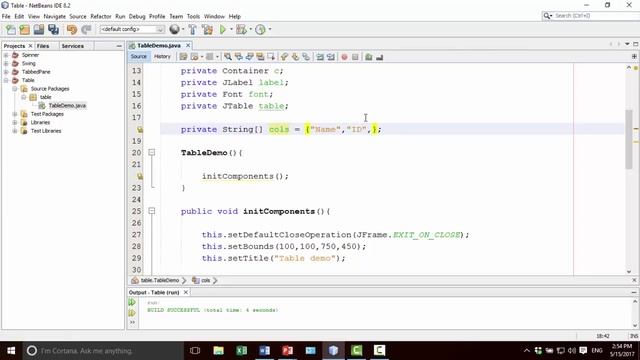Toggle Highlight Search in editor toolbar
The width and height of the screenshot is (640, 360).
coord(260,57)
